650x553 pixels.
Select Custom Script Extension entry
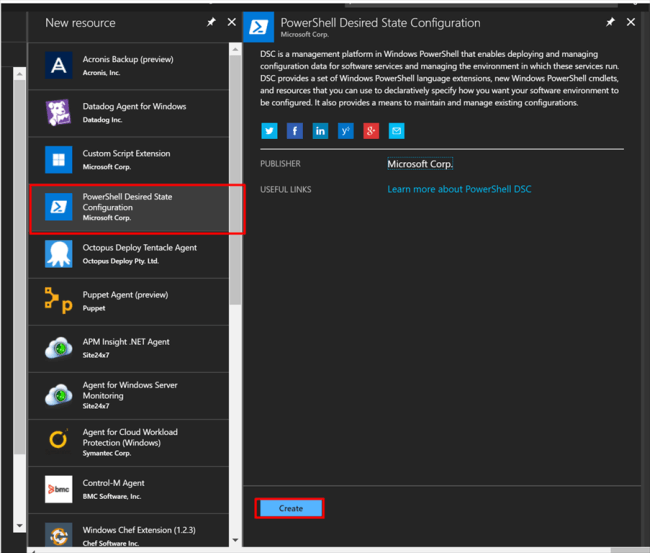129,160
